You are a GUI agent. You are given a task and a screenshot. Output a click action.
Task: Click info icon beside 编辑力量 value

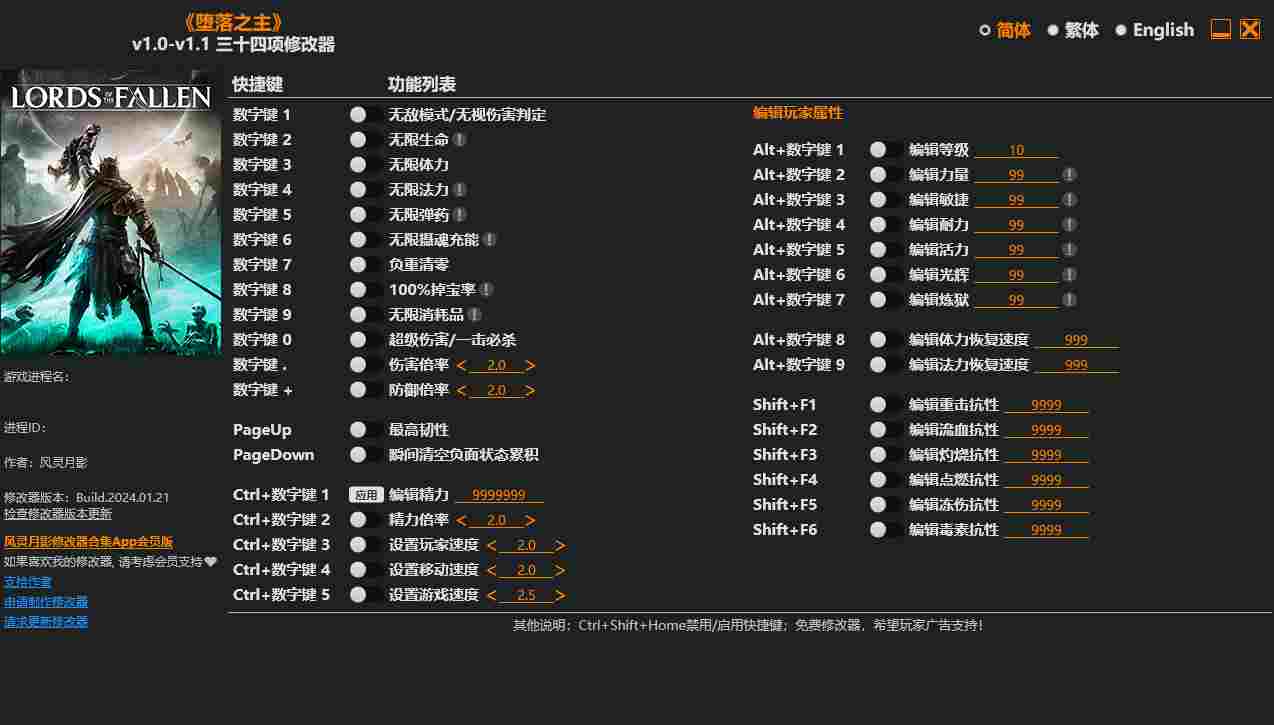click(1069, 175)
